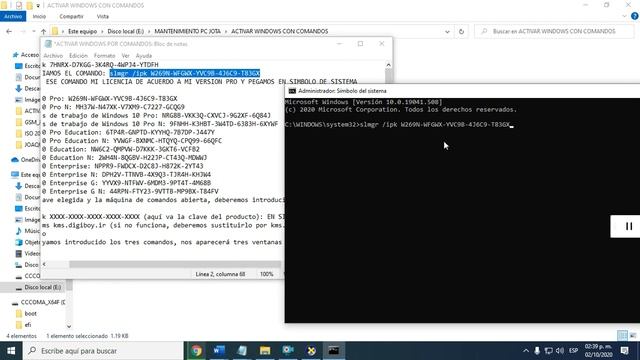640x360 pixels.
Task: Open the Archivo ribbon tab in File Explorer
Action: coord(13,16)
